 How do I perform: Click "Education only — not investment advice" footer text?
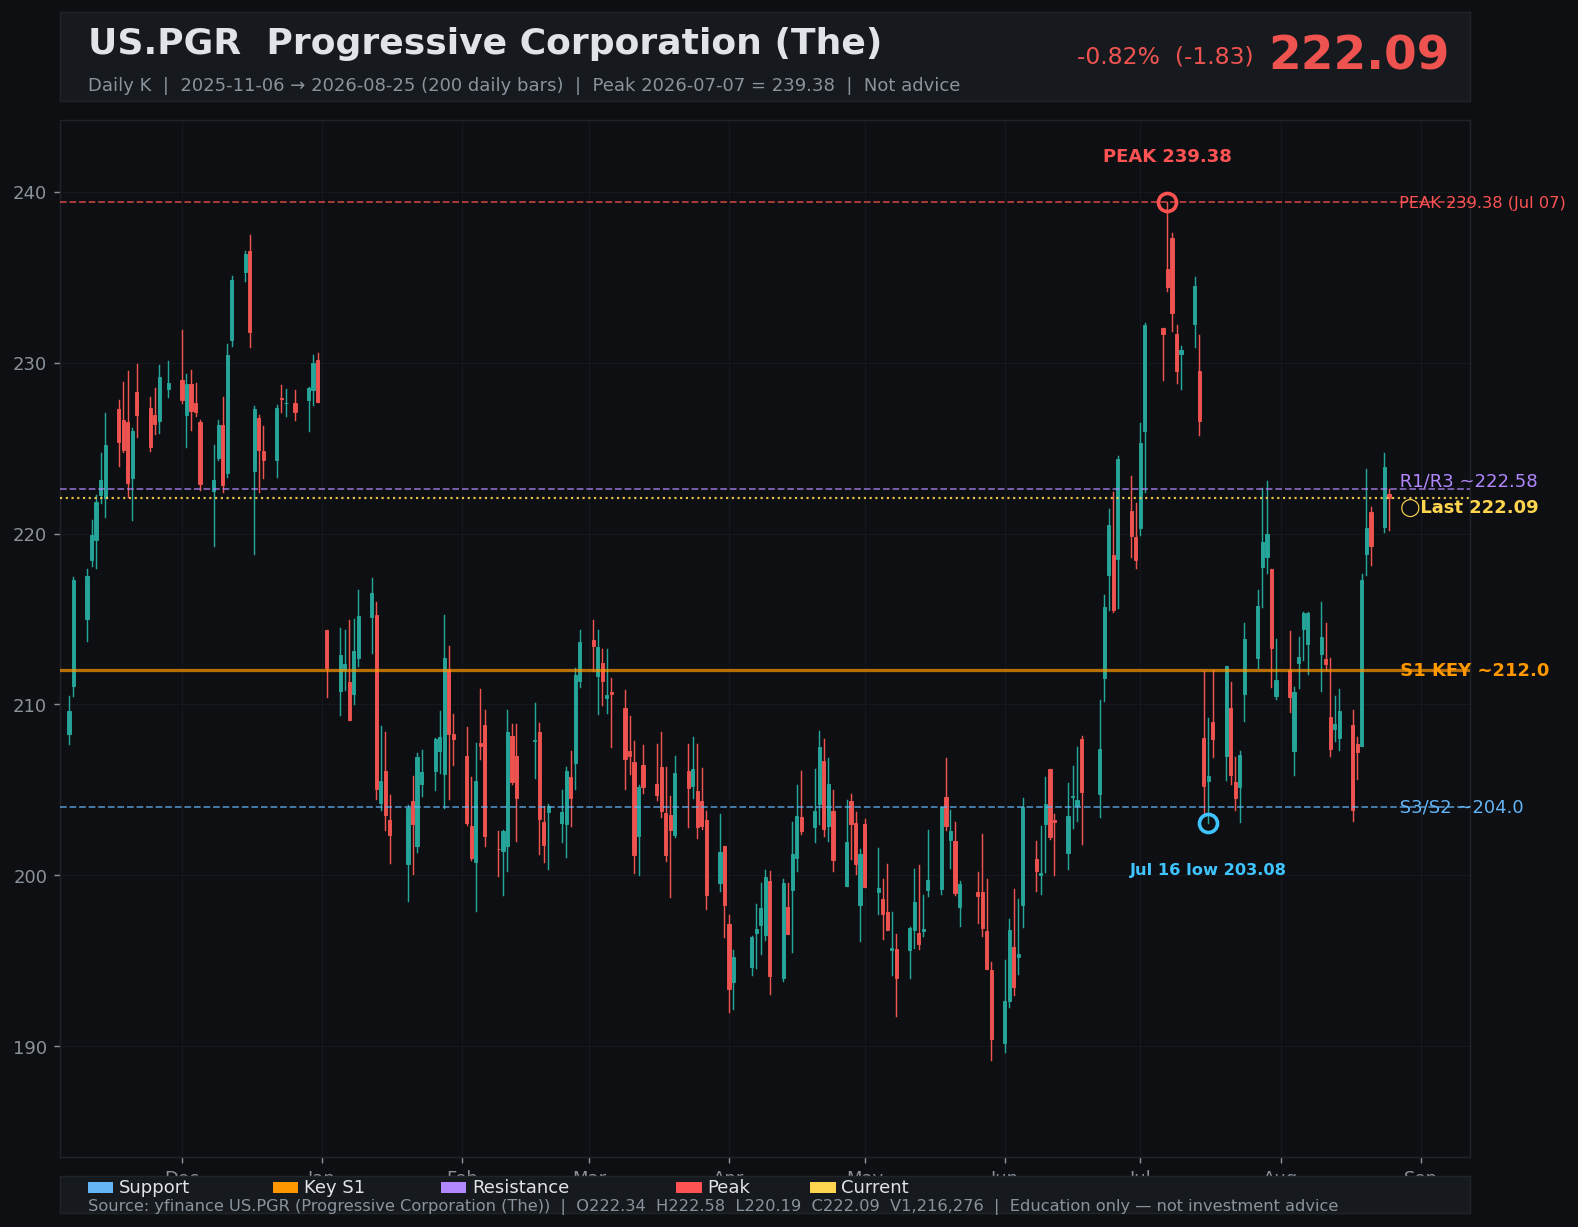[1174, 1206]
